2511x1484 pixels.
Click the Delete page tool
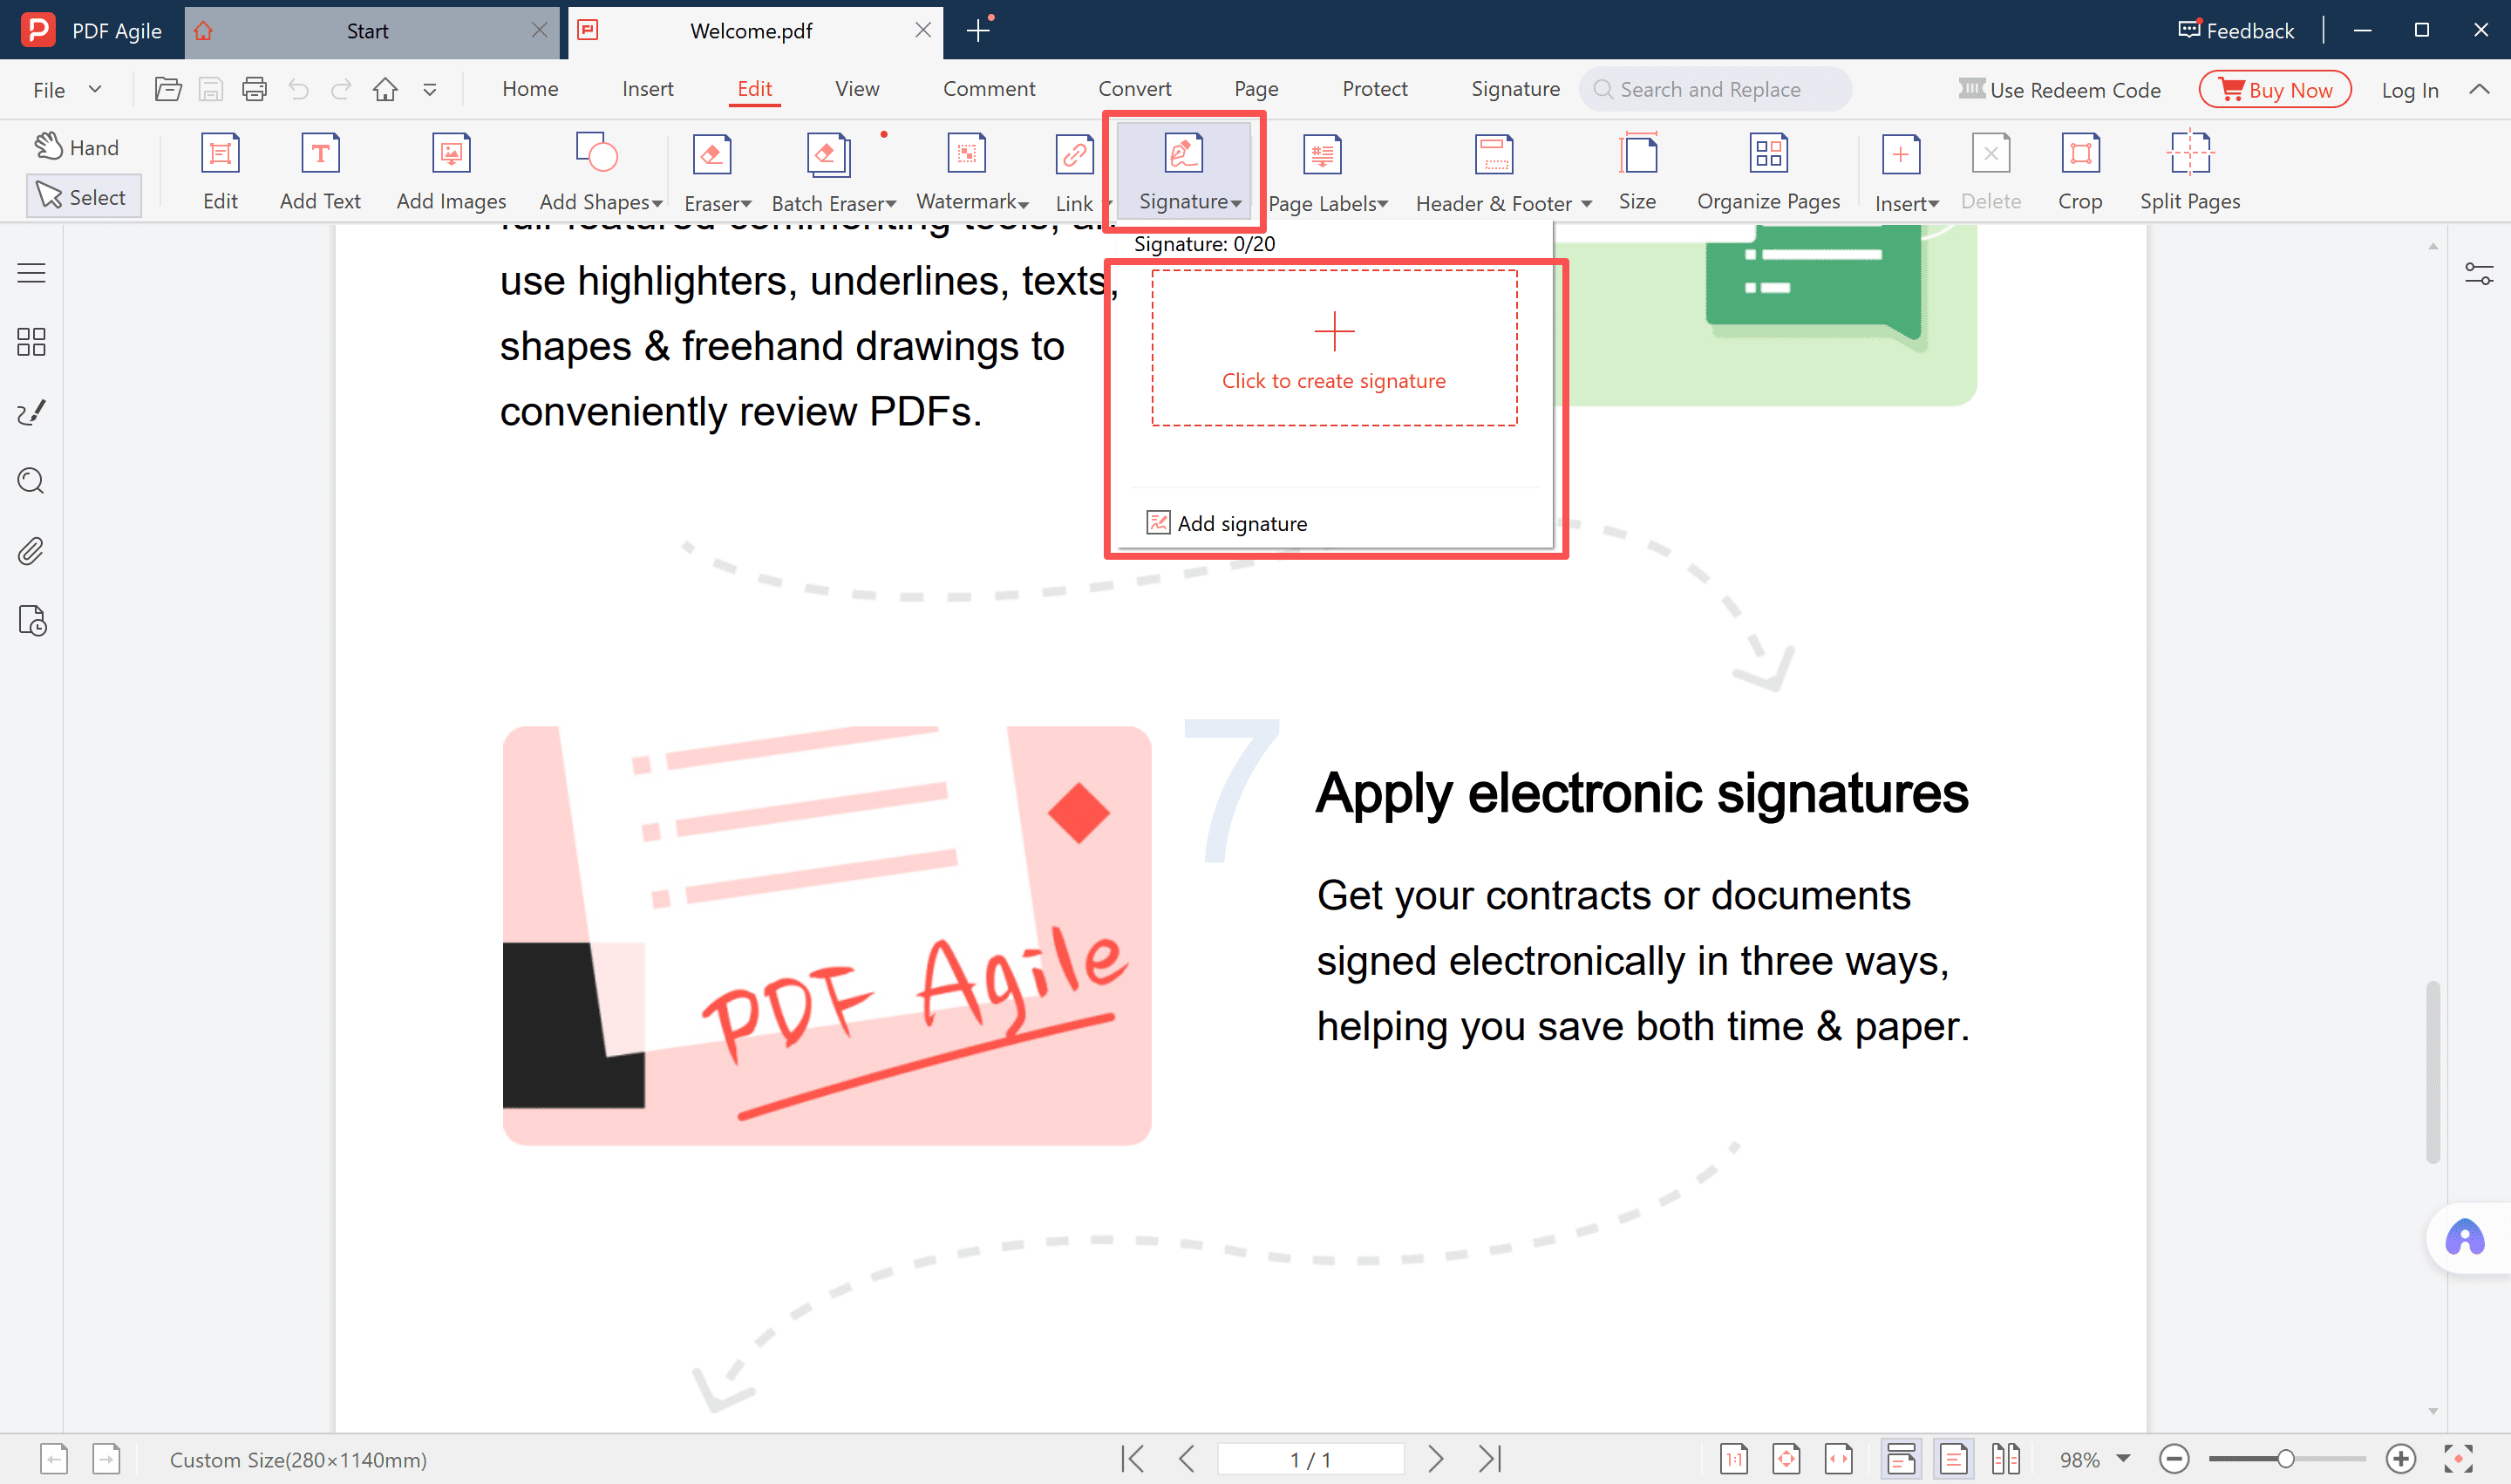click(1991, 172)
